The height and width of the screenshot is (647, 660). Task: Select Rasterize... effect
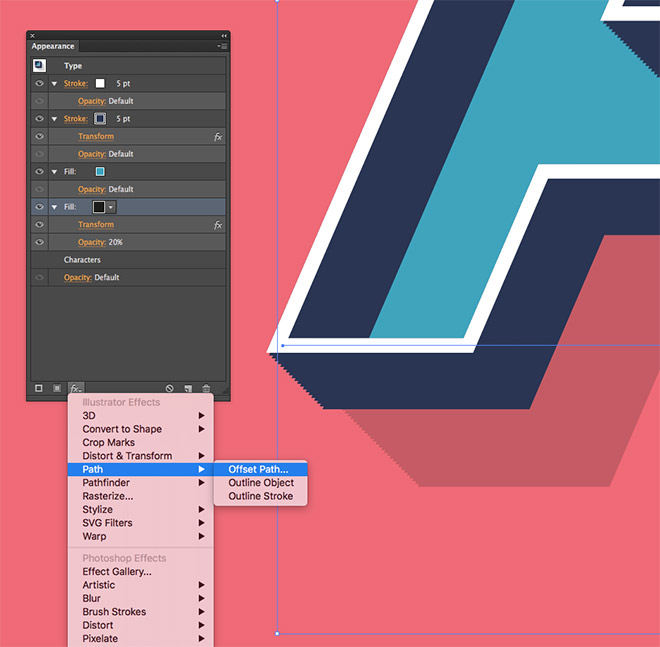point(141,496)
